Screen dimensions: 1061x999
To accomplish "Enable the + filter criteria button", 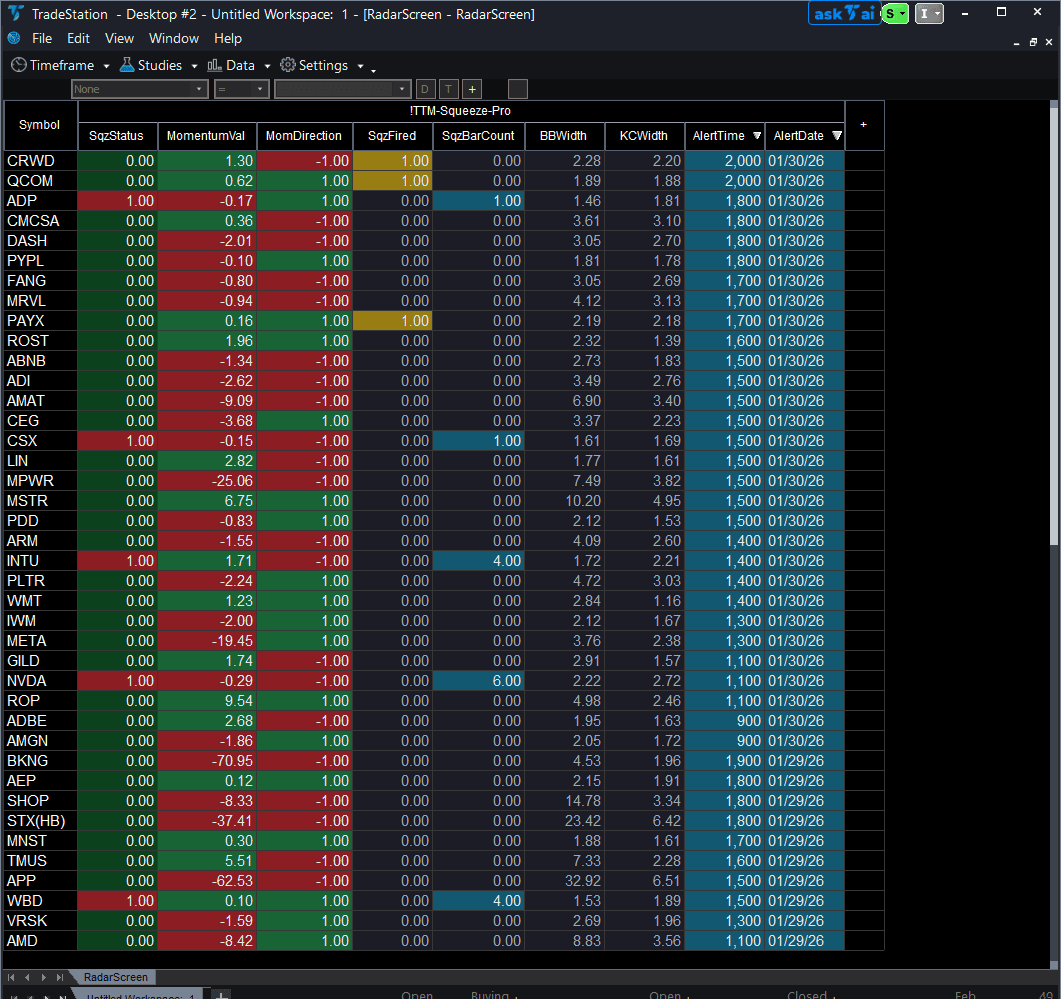I will [471, 88].
